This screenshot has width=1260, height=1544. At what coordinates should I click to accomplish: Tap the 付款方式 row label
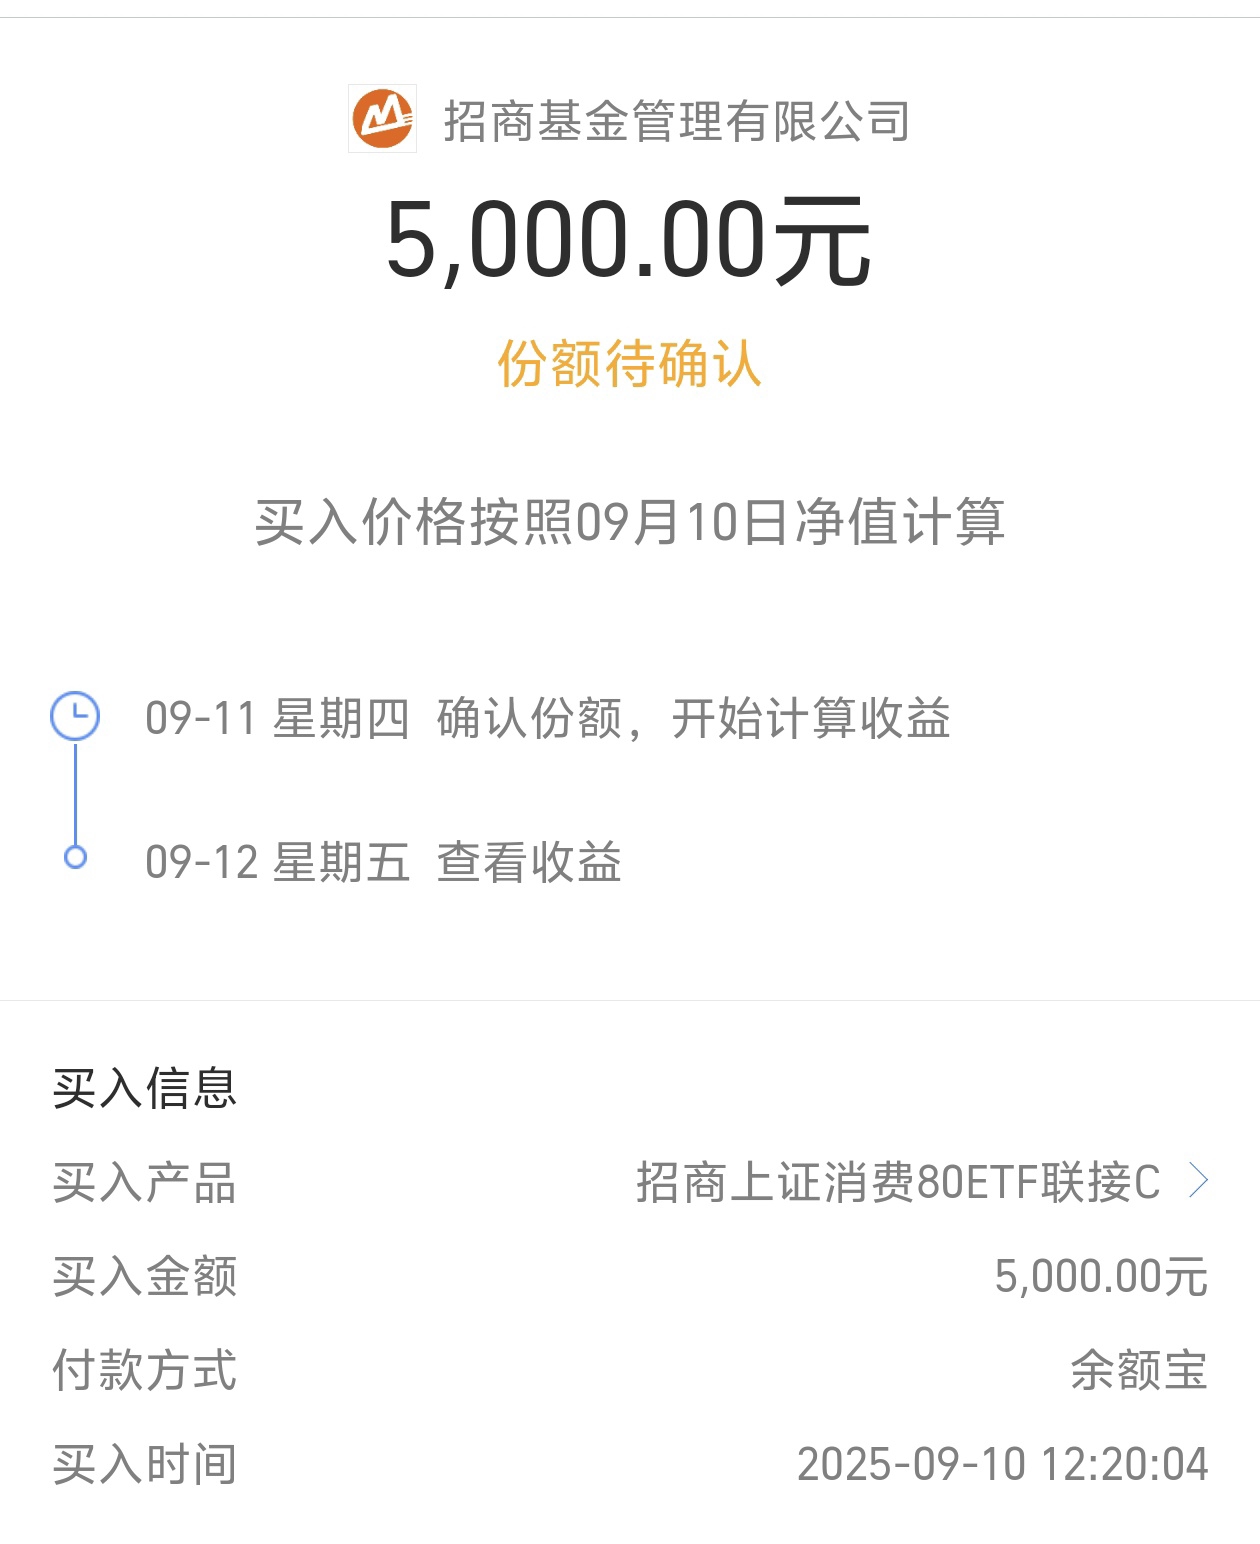point(145,1371)
